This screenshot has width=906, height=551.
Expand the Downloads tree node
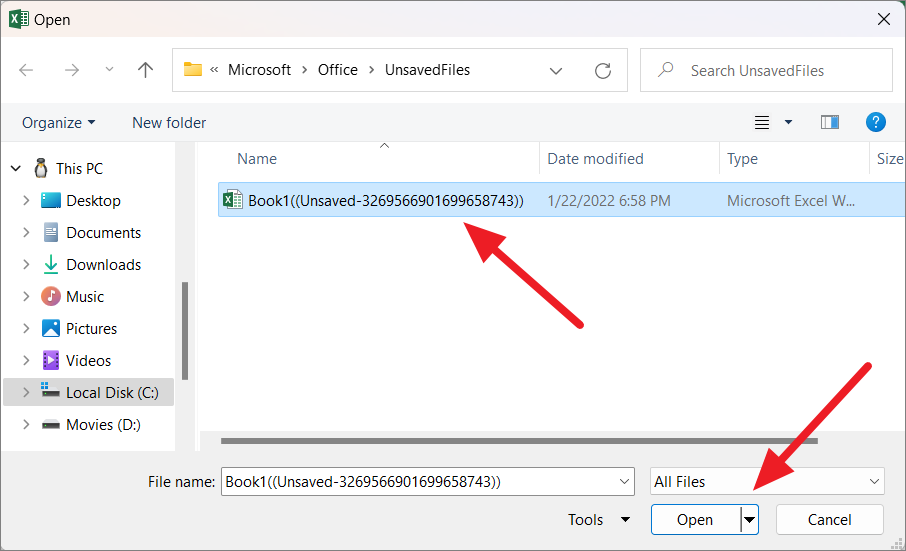(26, 265)
